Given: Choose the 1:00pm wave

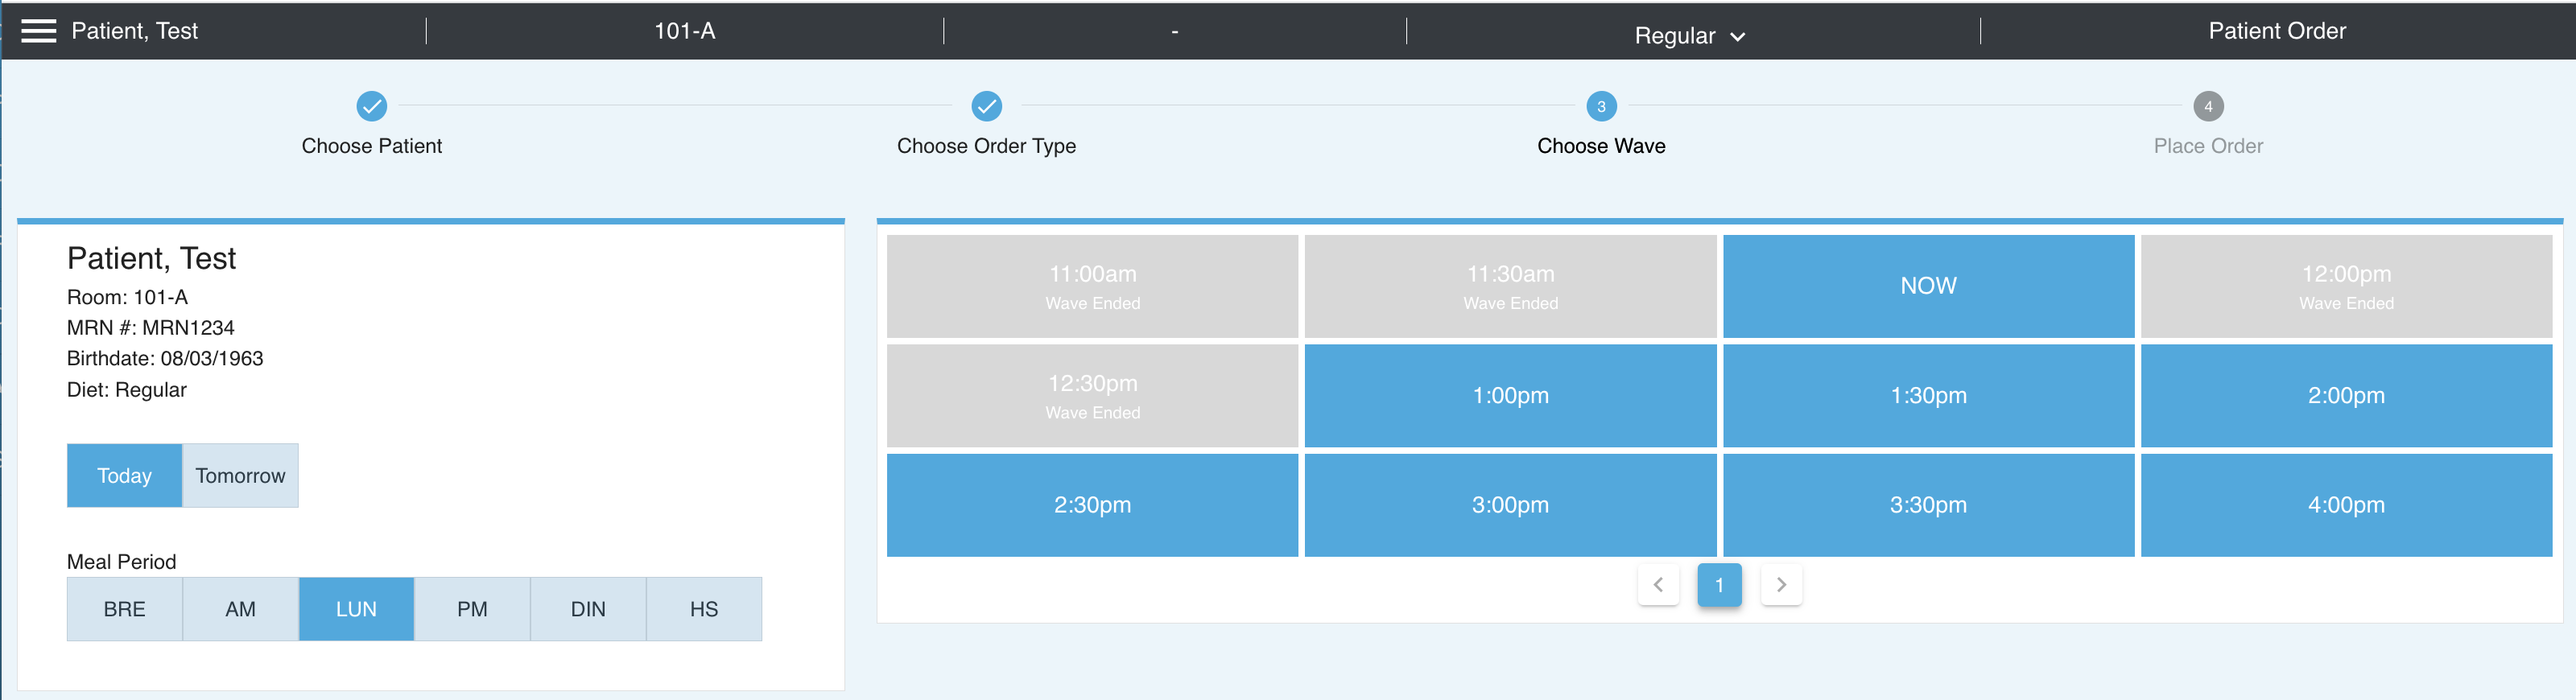Looking at the screenshot, I should (1510, 396).
